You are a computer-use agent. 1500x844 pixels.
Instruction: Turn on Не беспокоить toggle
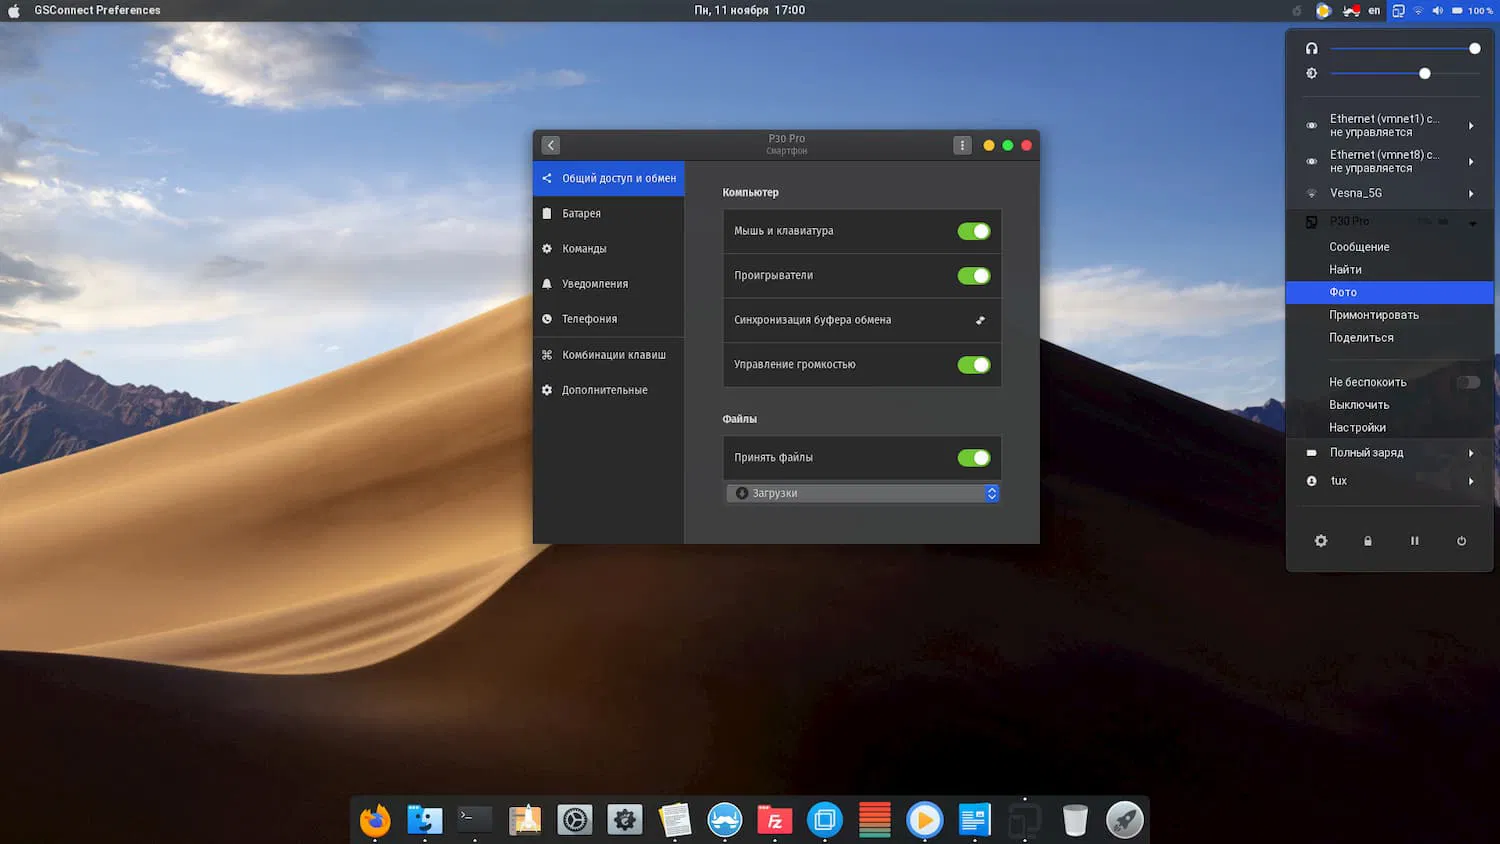click(x=1467, y=382)
